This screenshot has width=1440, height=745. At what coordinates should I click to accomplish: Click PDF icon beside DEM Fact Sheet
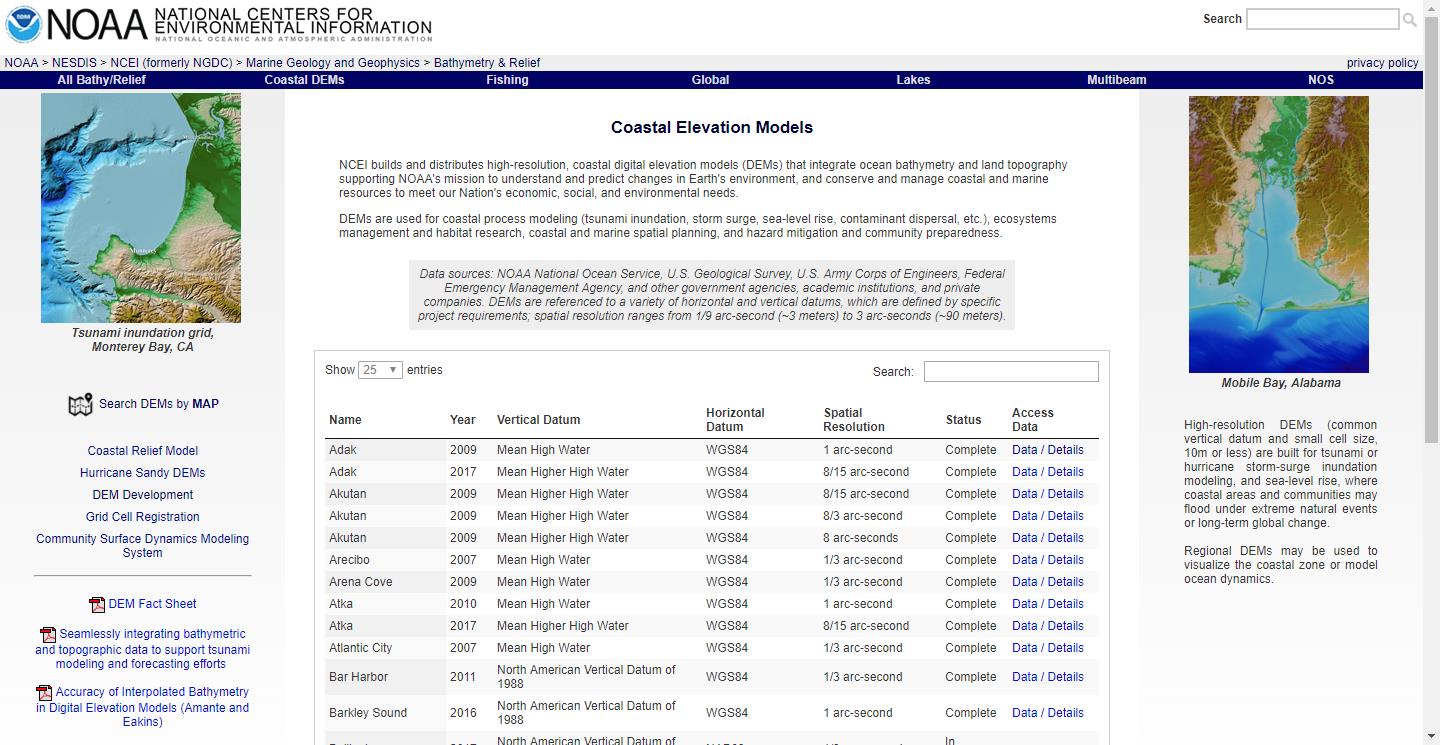[x=97, y=604]
